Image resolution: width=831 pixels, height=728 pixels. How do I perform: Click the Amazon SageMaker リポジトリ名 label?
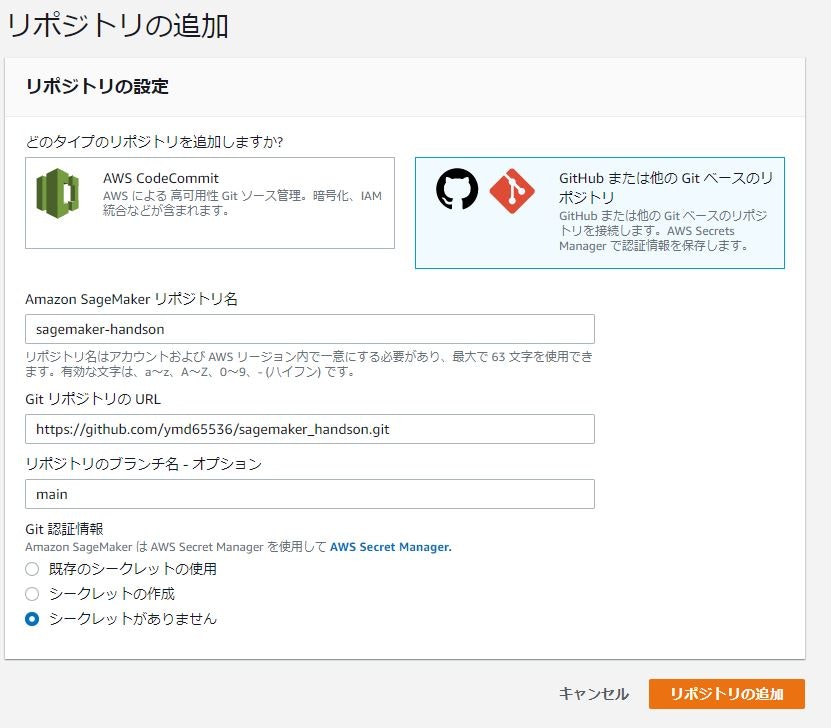[131, 299]
